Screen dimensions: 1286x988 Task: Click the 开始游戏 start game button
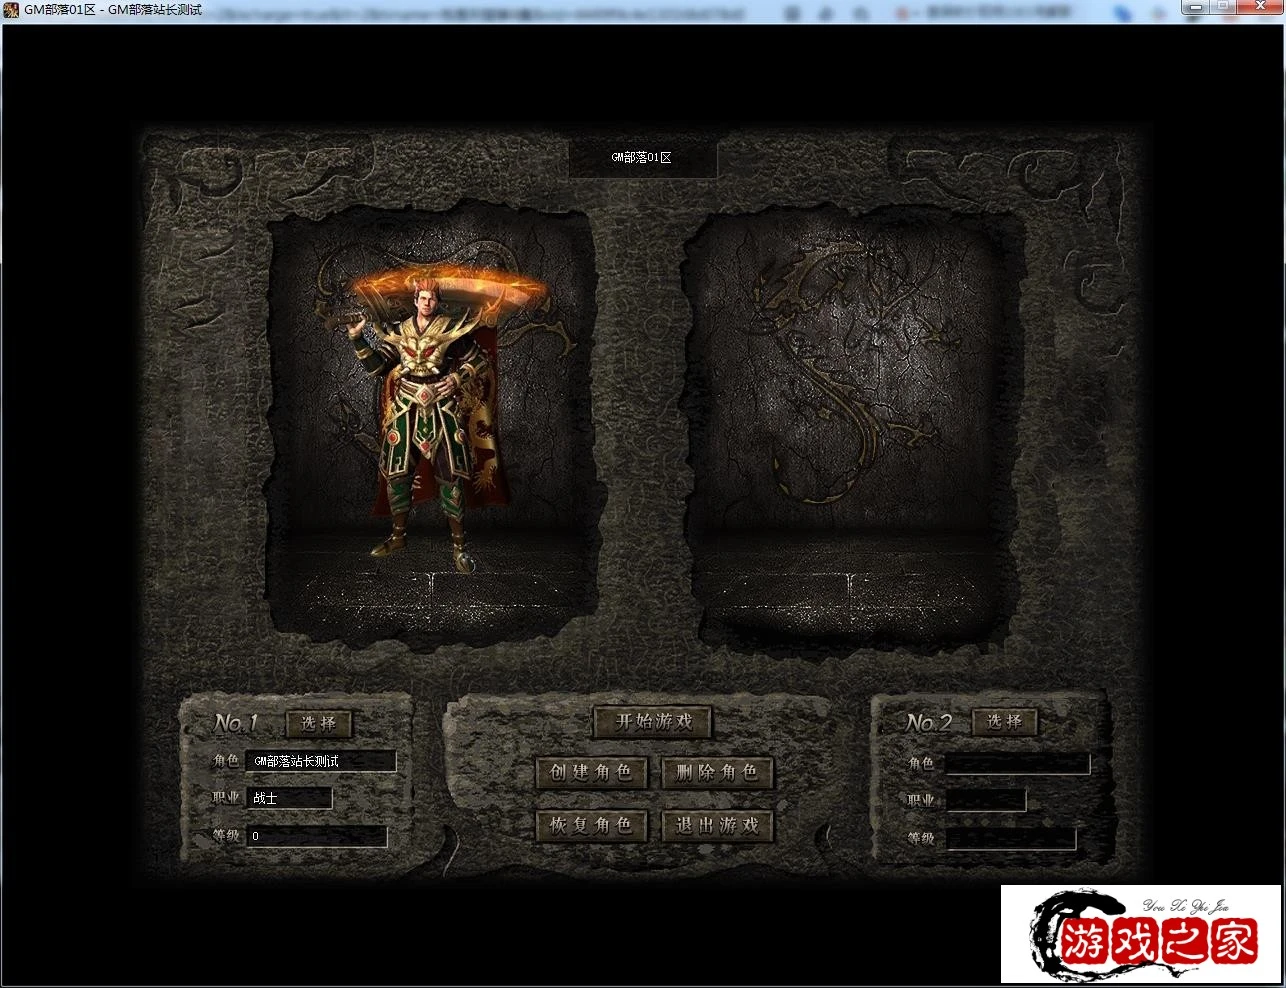click(653, 721)
